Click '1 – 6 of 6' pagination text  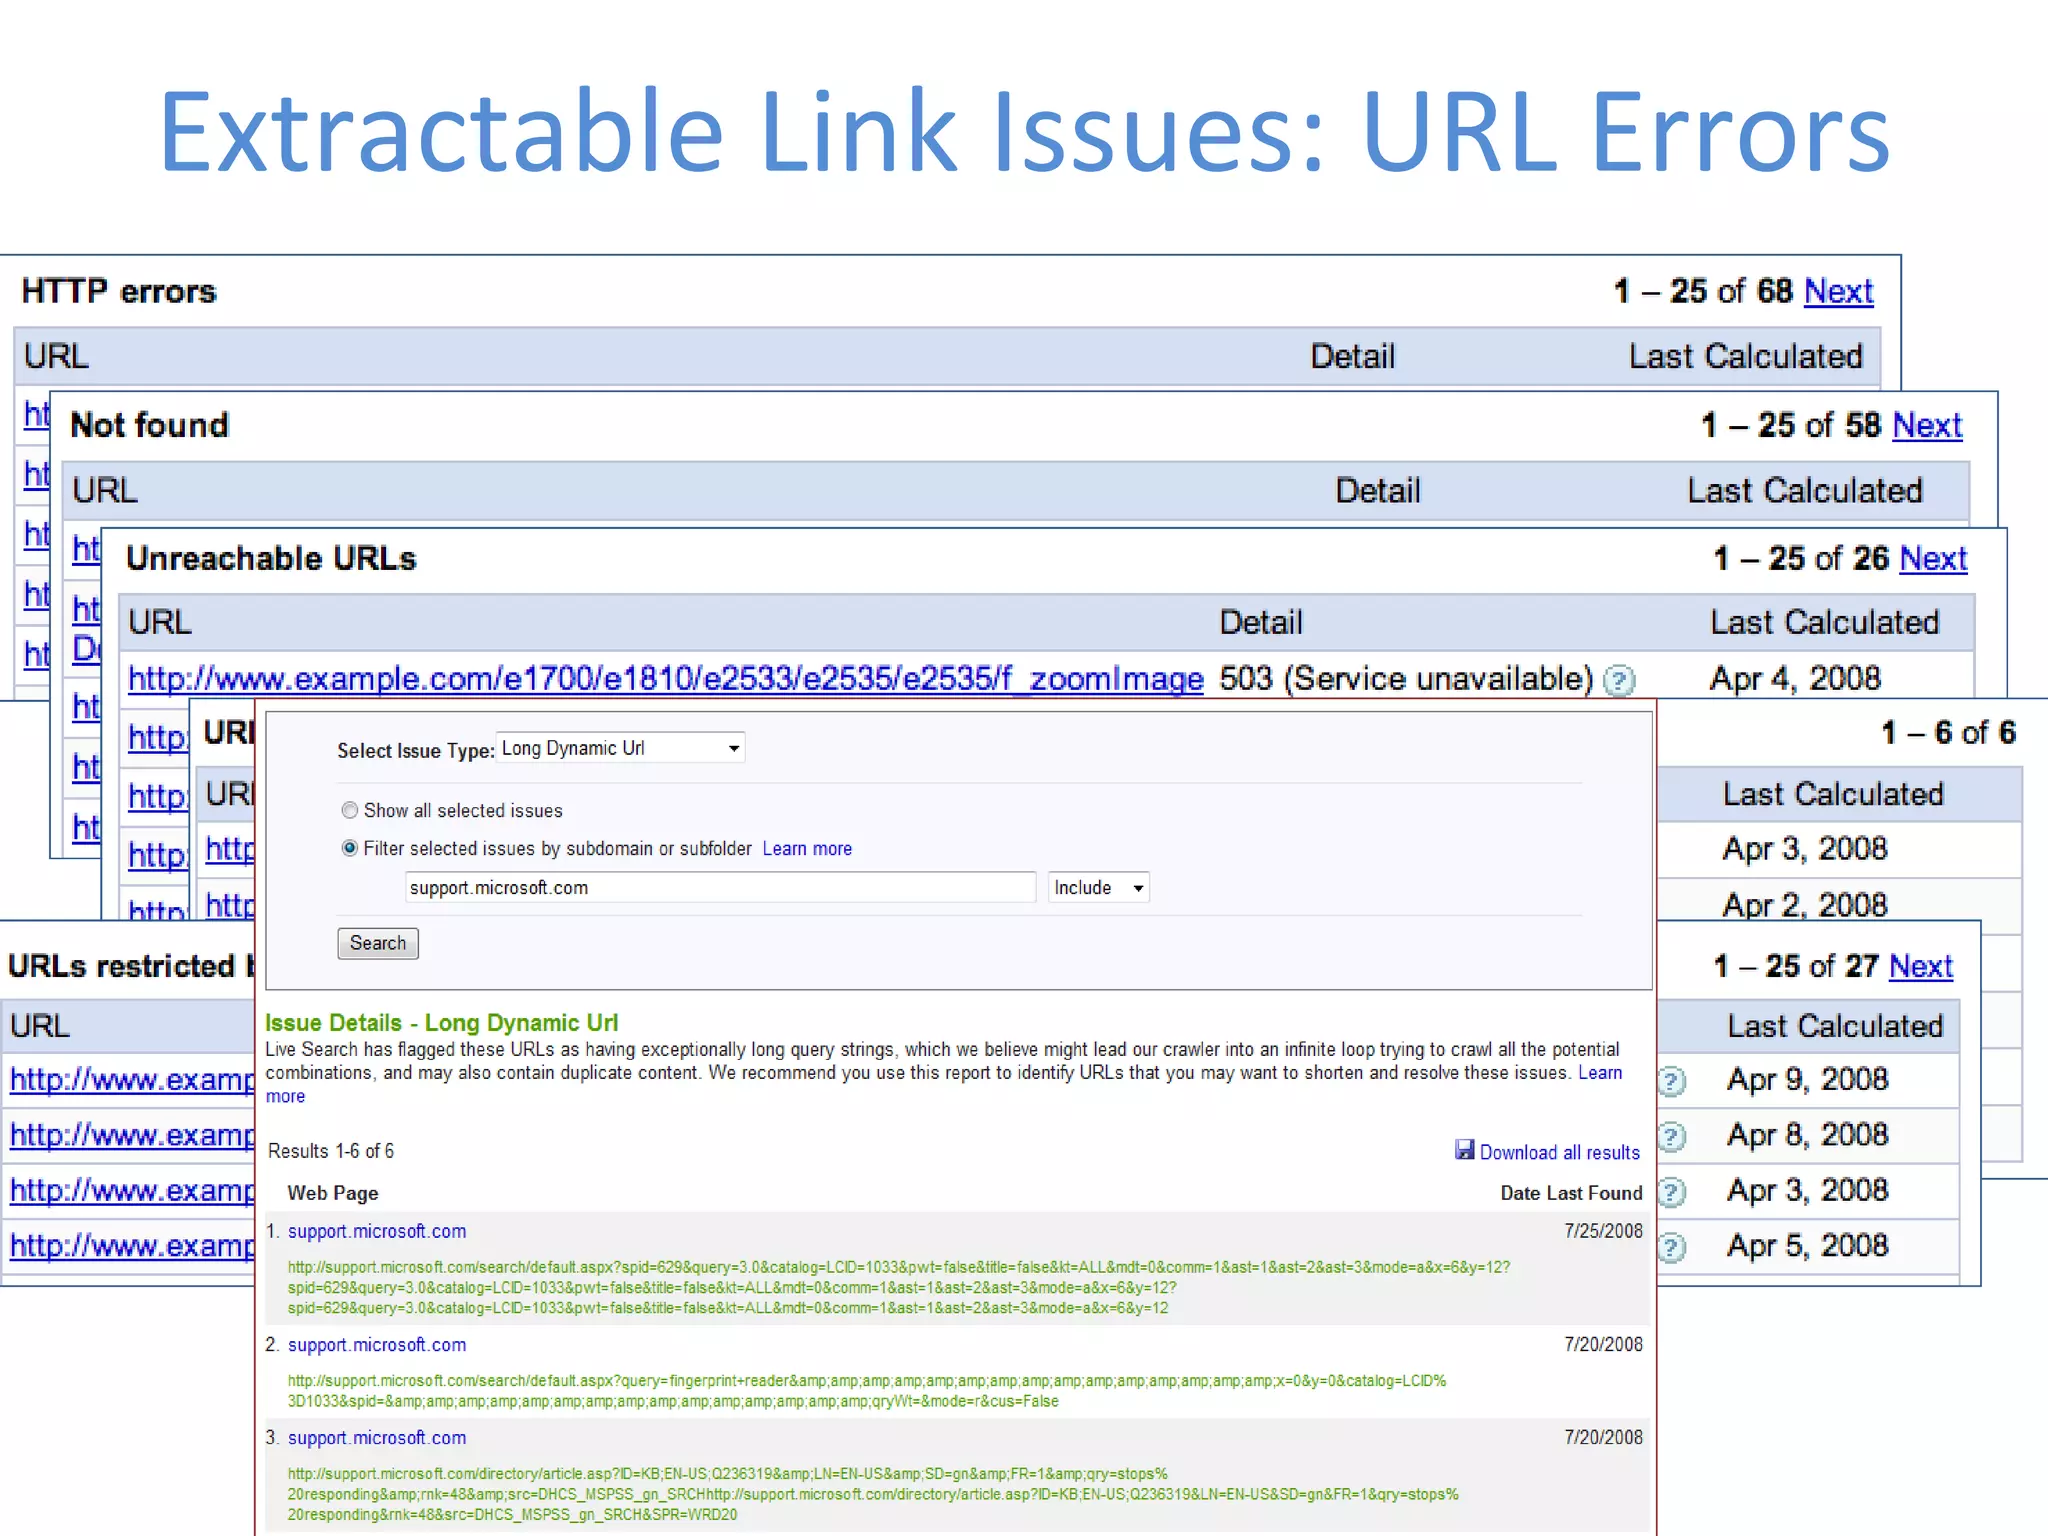[x=1948, y=733]
